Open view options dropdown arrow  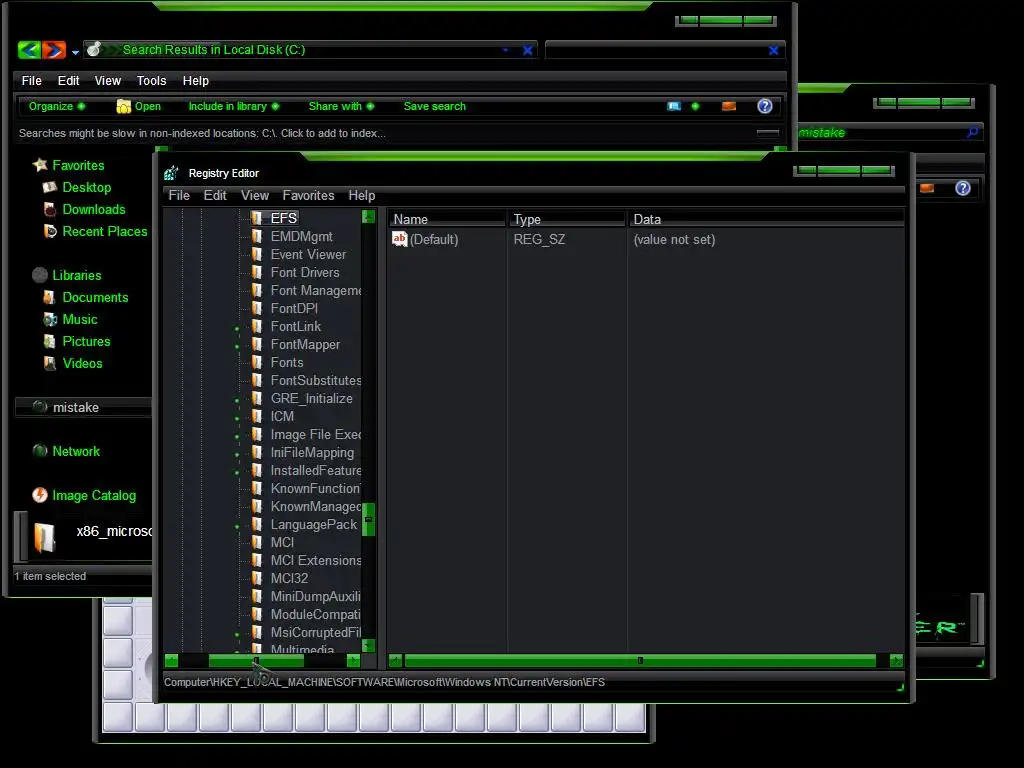(696, 106)
